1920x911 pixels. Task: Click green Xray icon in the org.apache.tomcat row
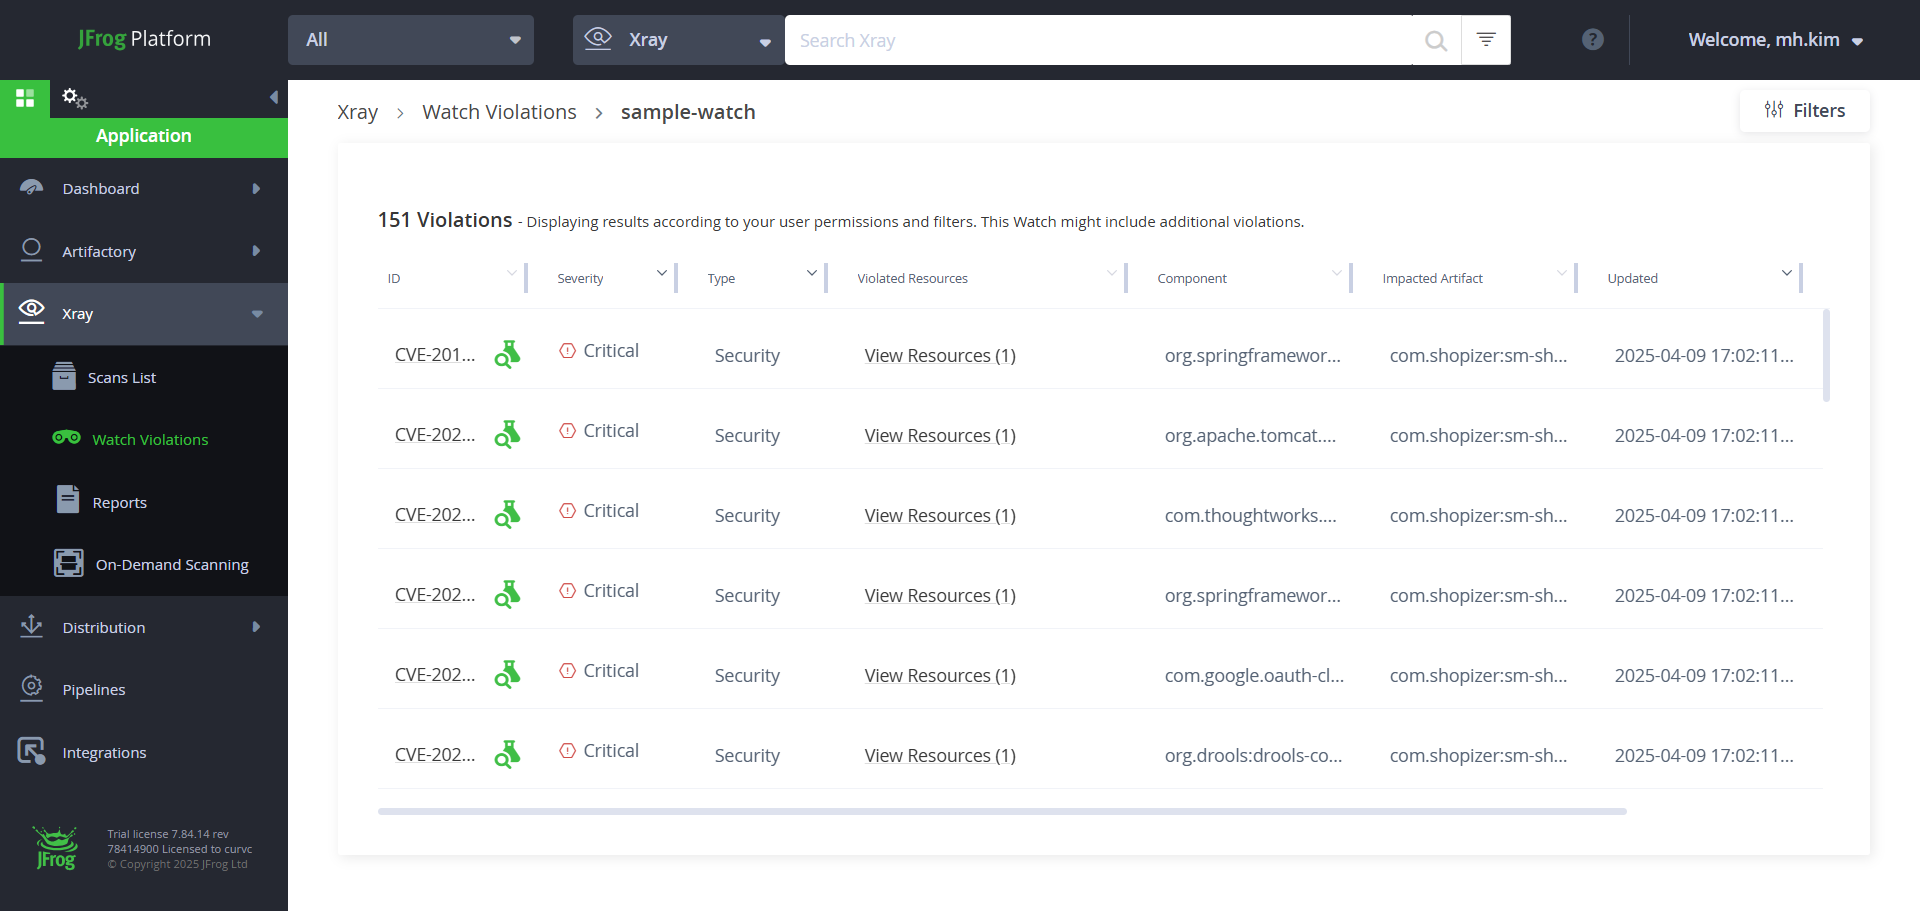click(x=508, y=434)
